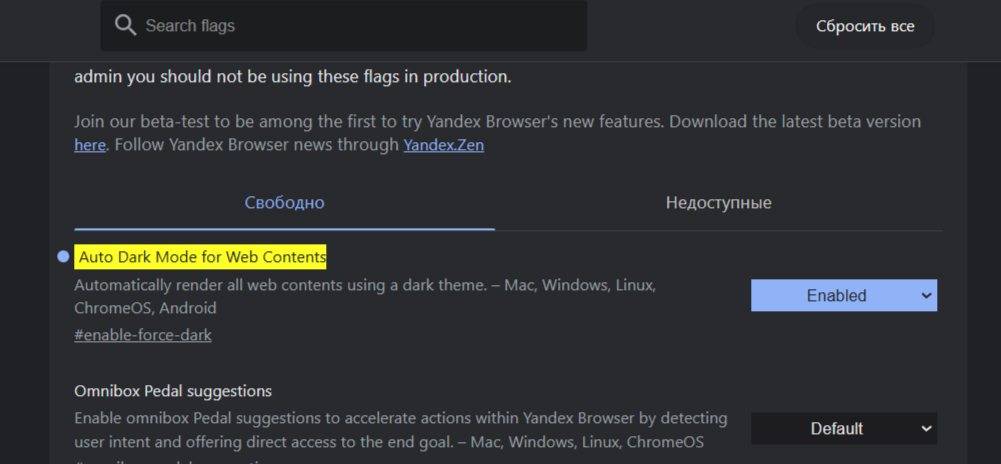Click the blue modified-flag dot indicator
The height and width of the screenshot is (464, 1001).
63,257
